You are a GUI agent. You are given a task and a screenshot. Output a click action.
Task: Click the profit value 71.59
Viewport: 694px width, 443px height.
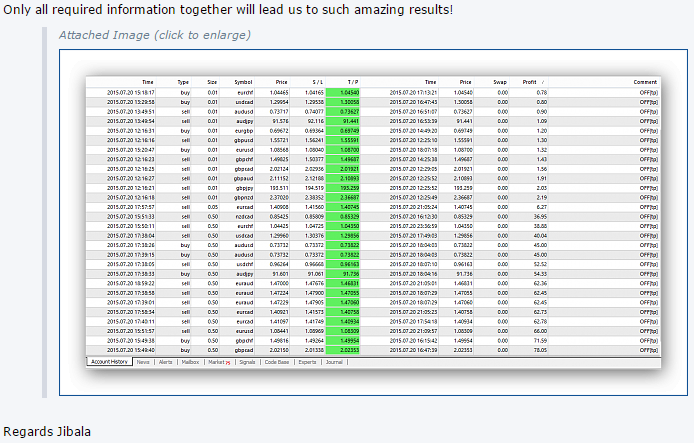pos(540,341)
